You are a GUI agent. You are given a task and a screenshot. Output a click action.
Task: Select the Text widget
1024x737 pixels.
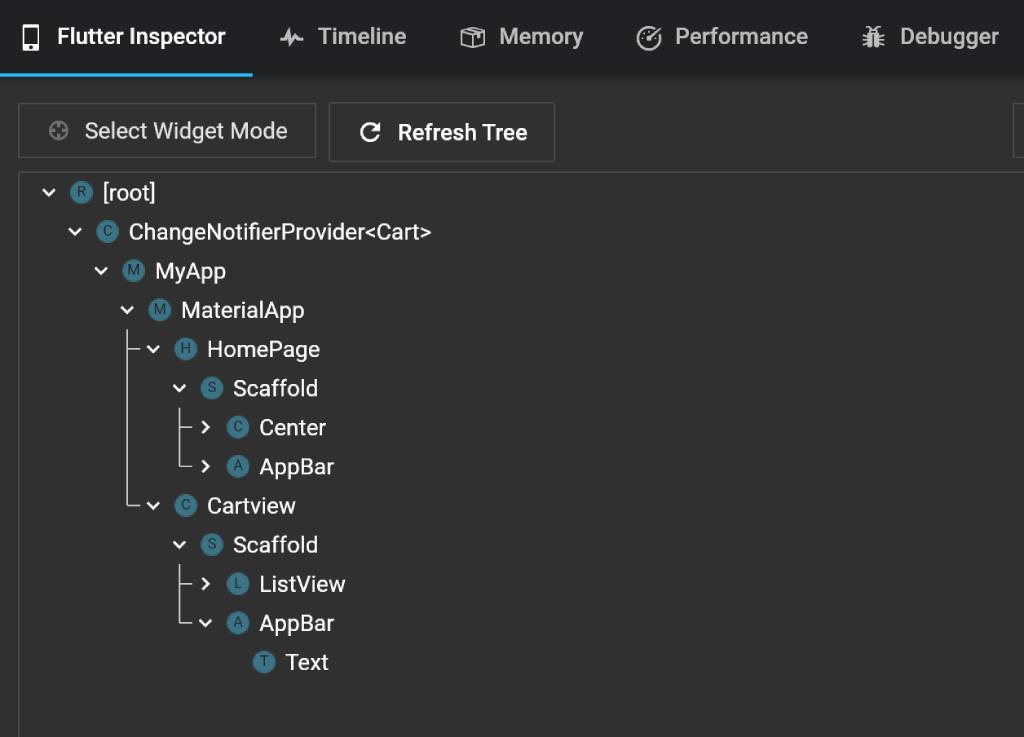tap(306, 663)
